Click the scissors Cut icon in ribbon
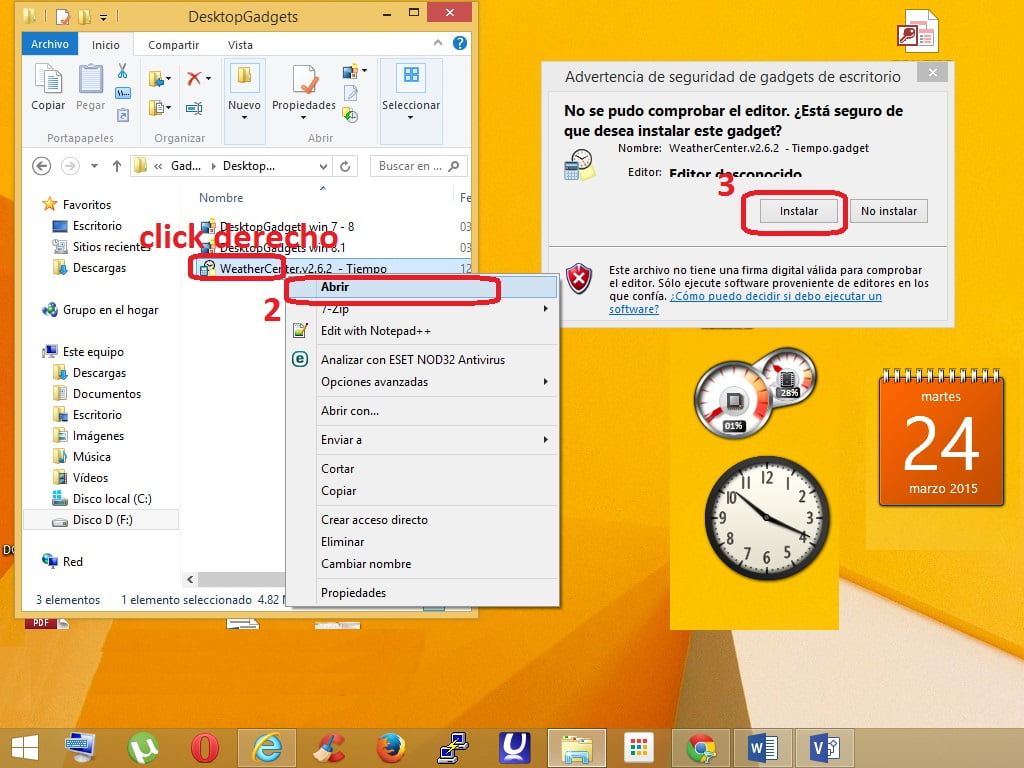This screenshot has width=1024, height=768. point(122,71)
